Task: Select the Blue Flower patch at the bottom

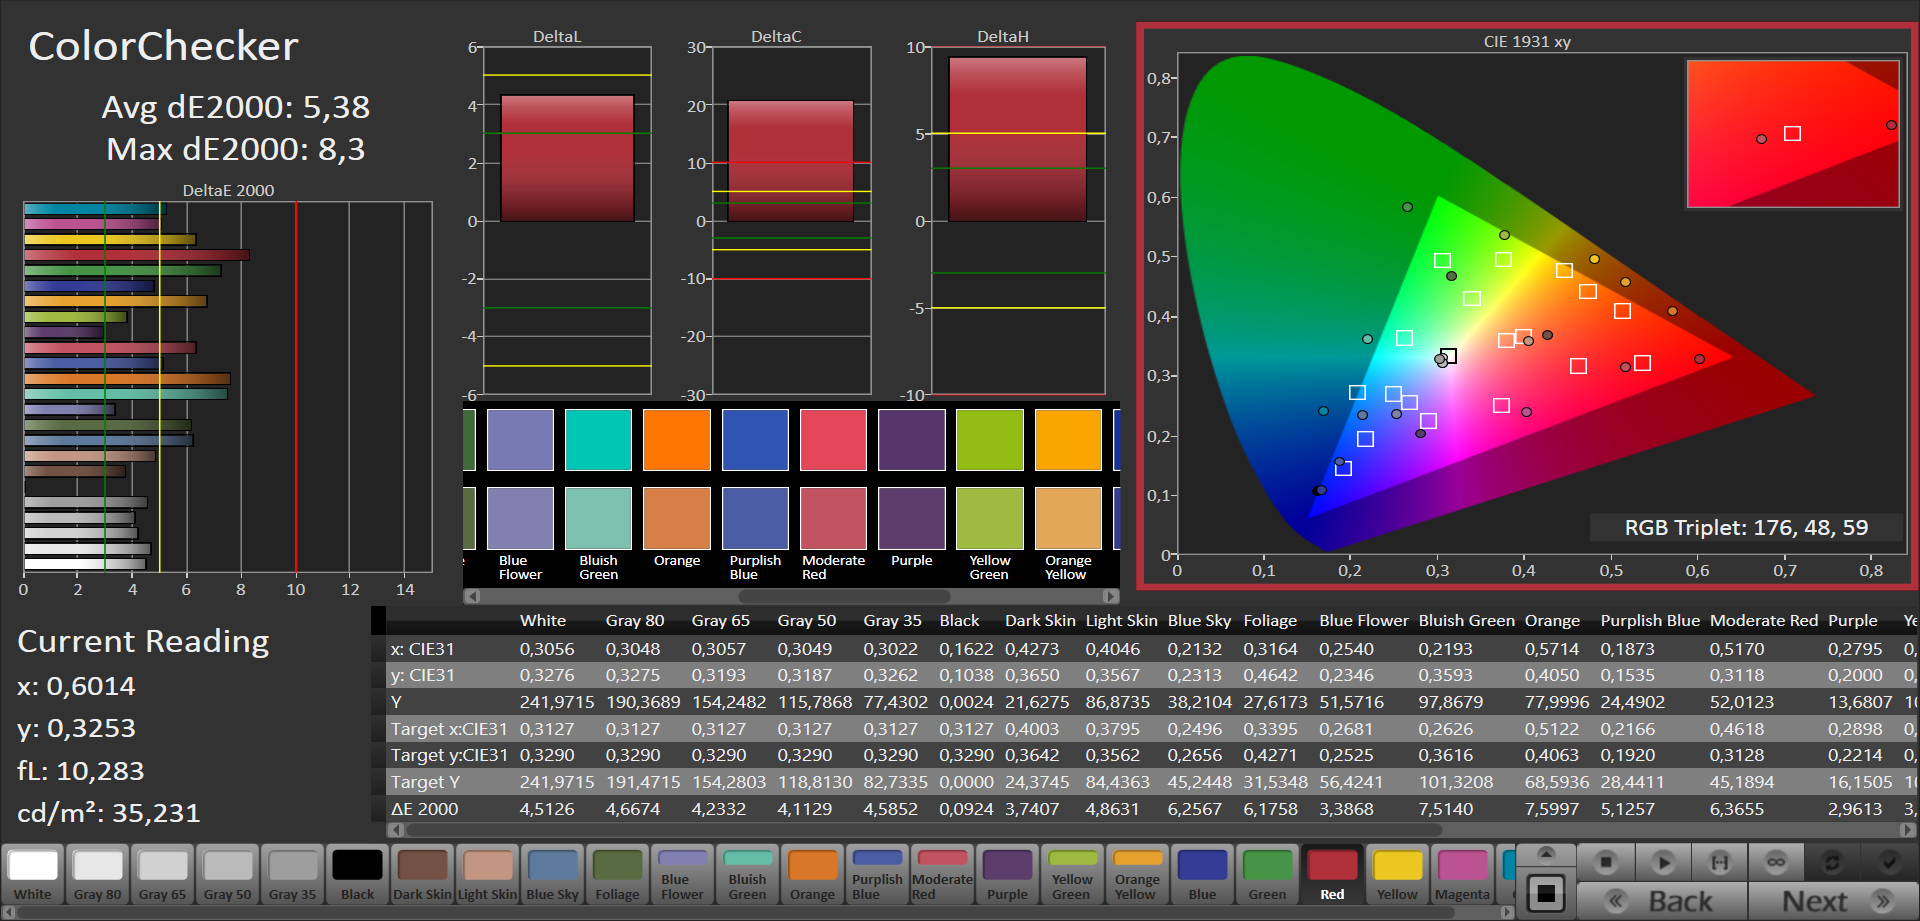Action: (x=682, y=875)
